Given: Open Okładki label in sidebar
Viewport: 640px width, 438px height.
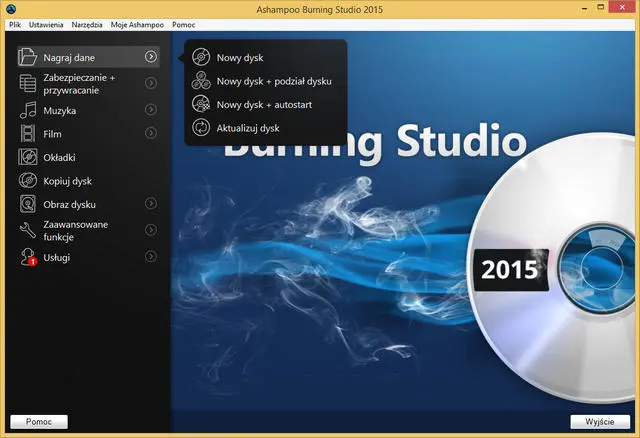Looking at the screenshot, I should click(x=59, y=158).
